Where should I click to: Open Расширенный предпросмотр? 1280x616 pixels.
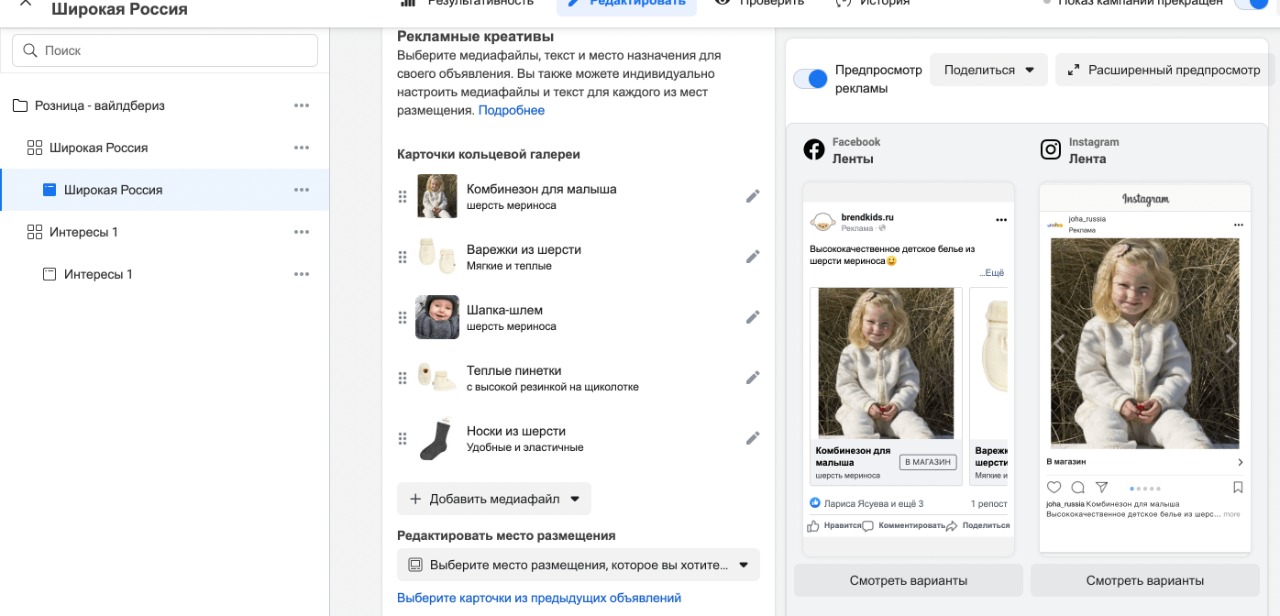[1164, 70]
